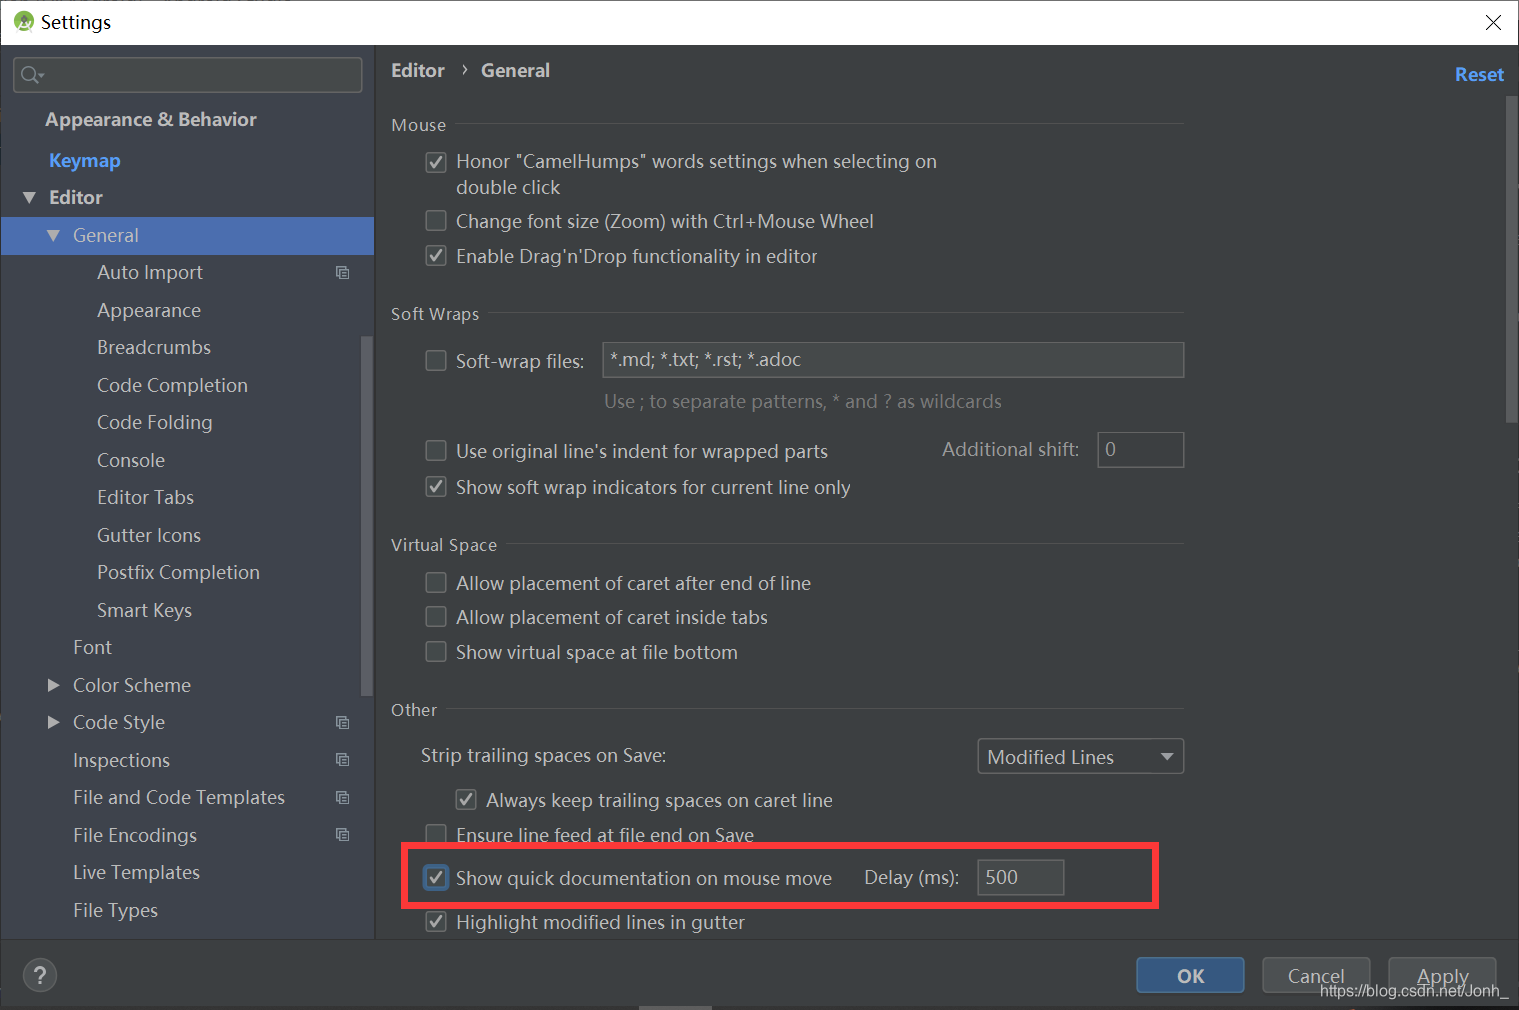This screenshot has height=1010, width=1519.
Task: Open the Keymap settings page
Action: pyautogui.click(x=85, y=161)
